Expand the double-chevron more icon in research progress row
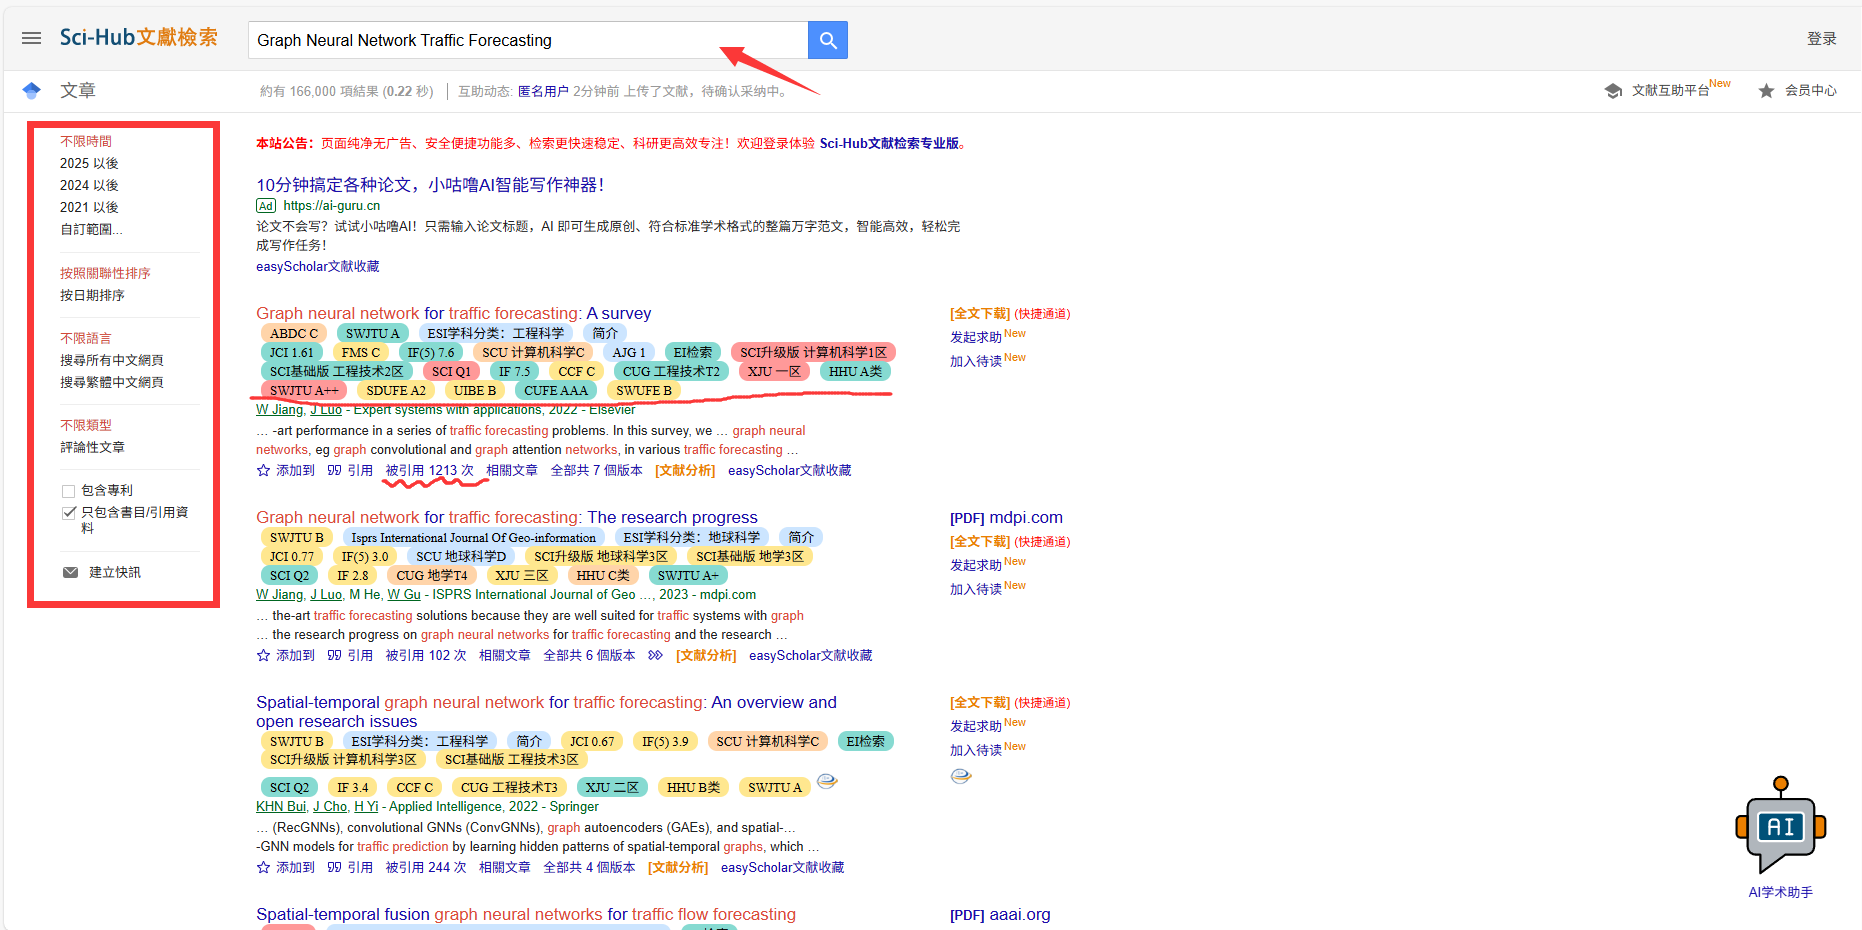 (x=655, y=655)
